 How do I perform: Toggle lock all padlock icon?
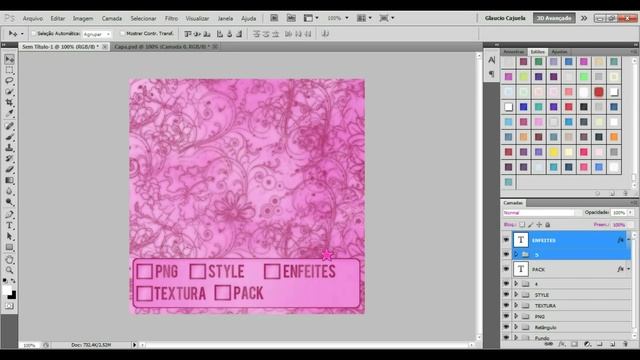(548, 224)
